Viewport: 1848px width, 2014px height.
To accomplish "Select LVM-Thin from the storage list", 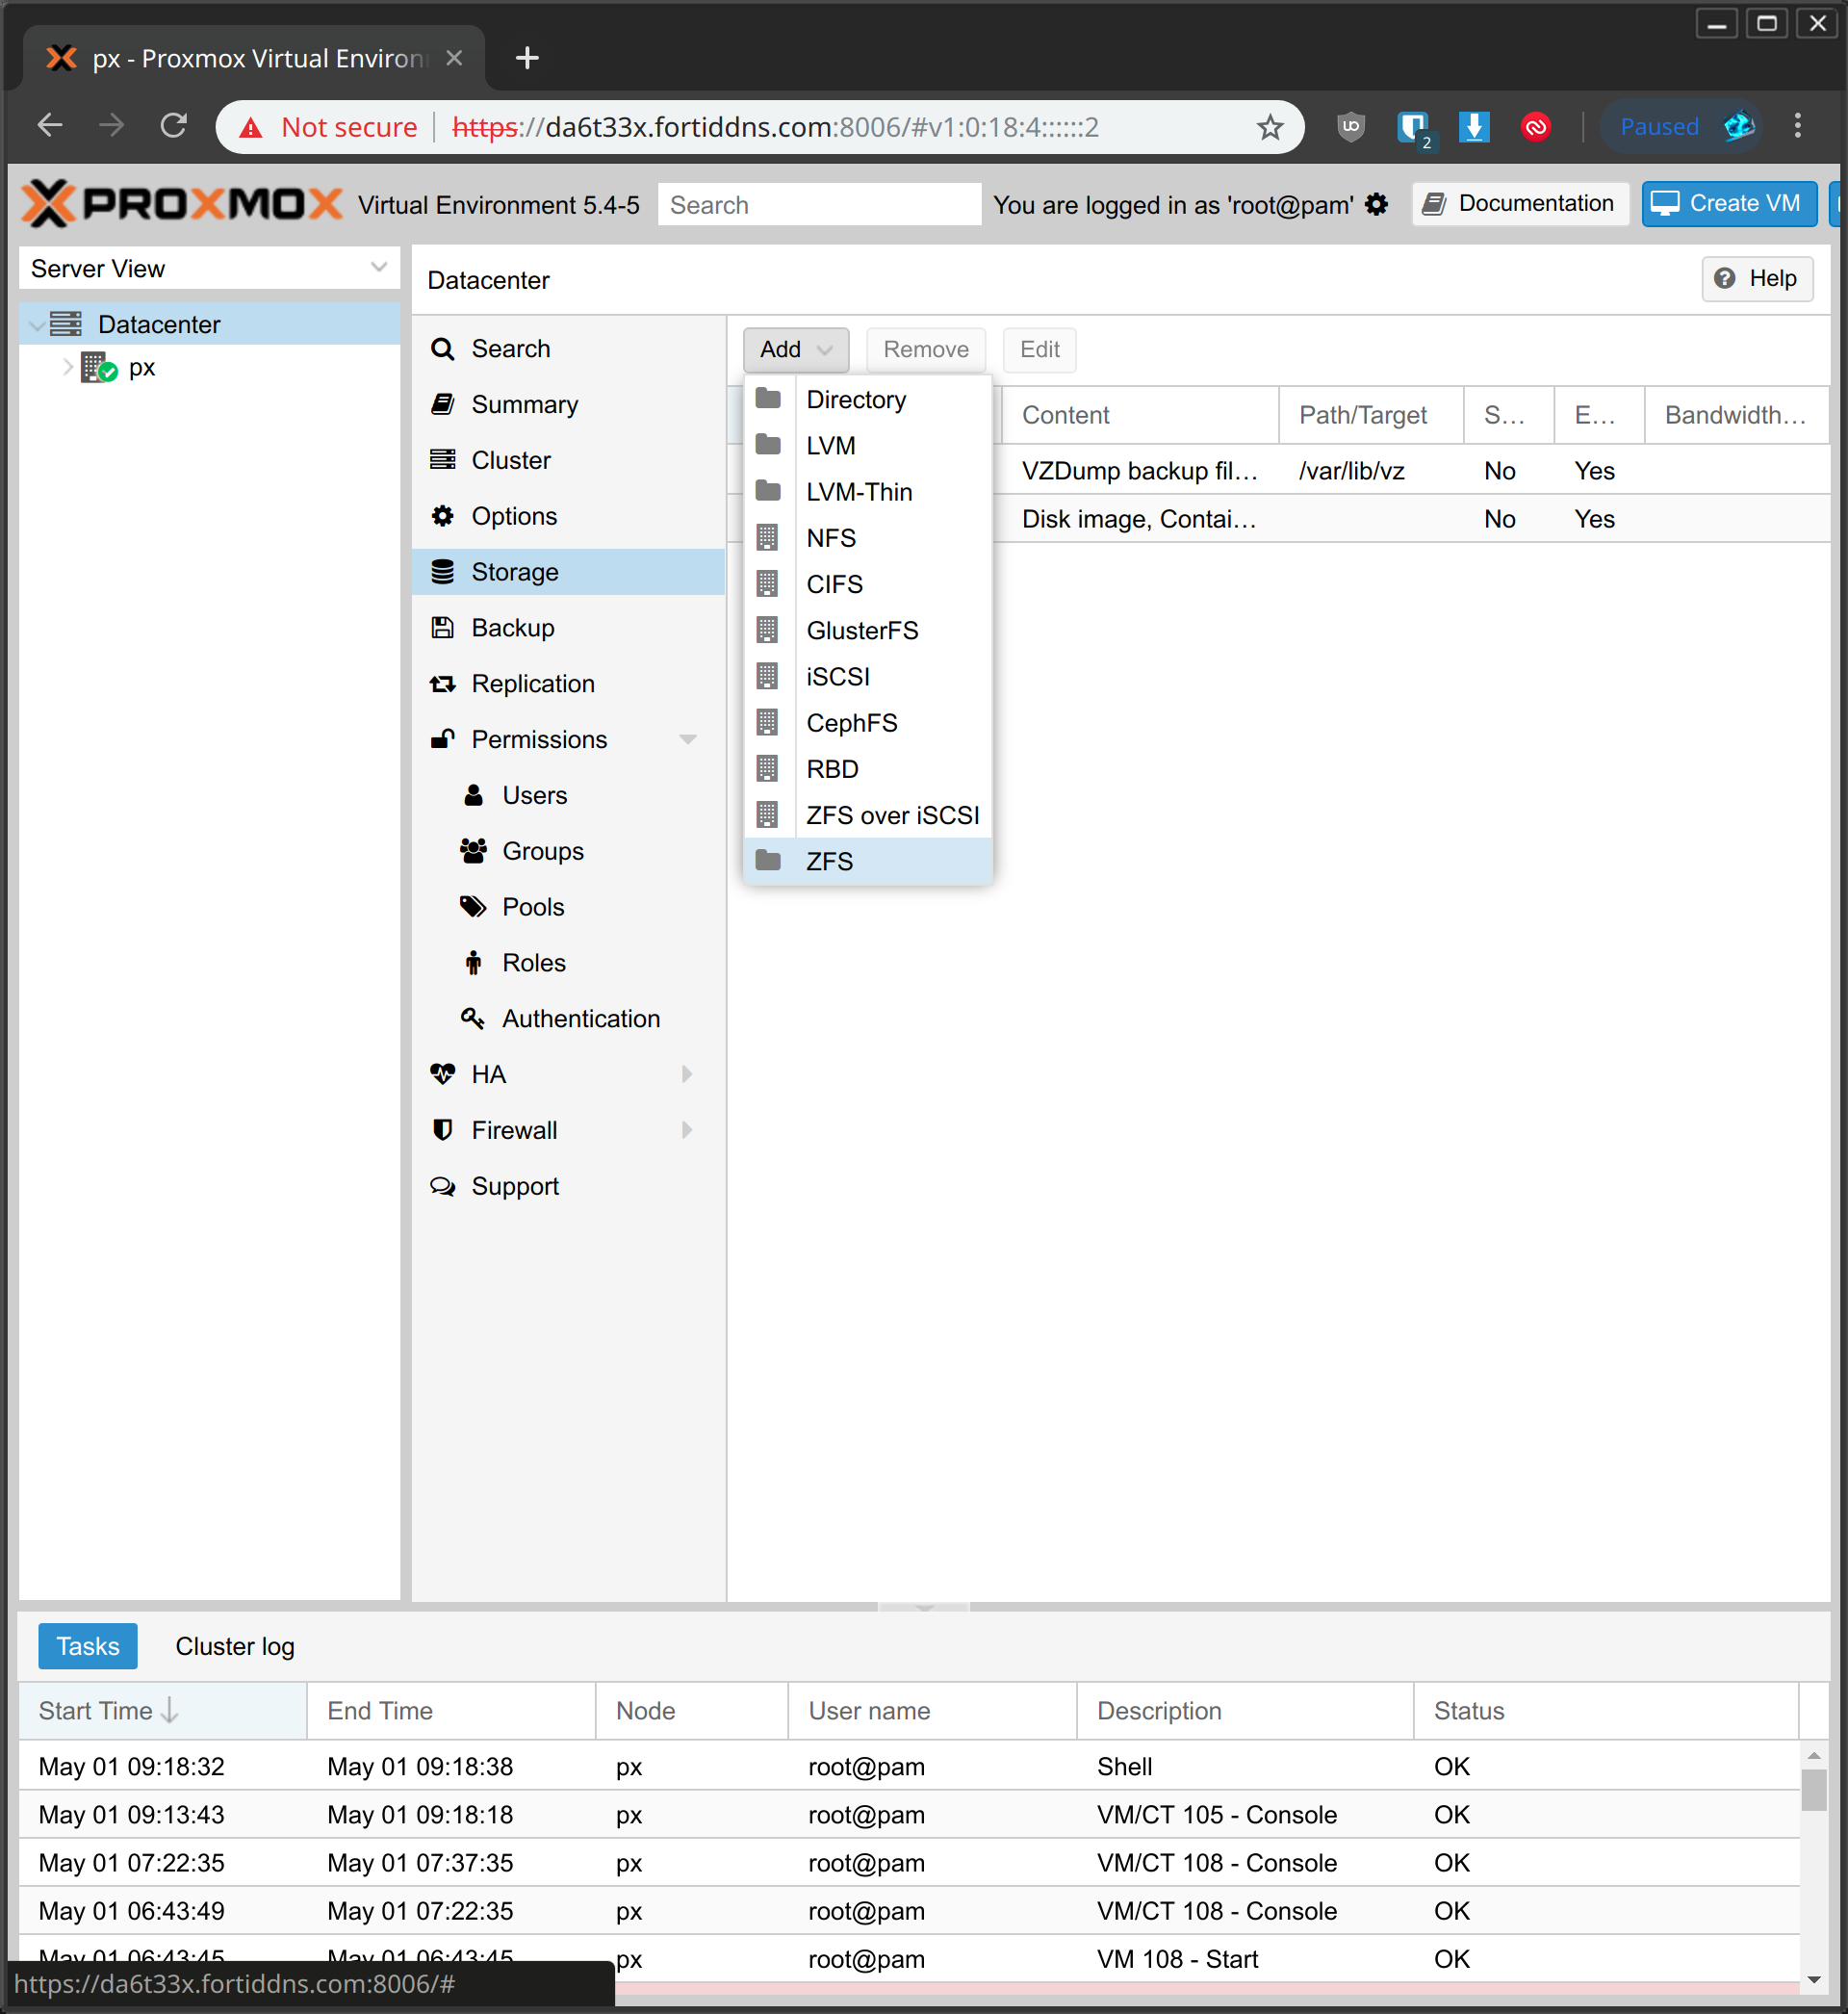I will pos(868,492).
